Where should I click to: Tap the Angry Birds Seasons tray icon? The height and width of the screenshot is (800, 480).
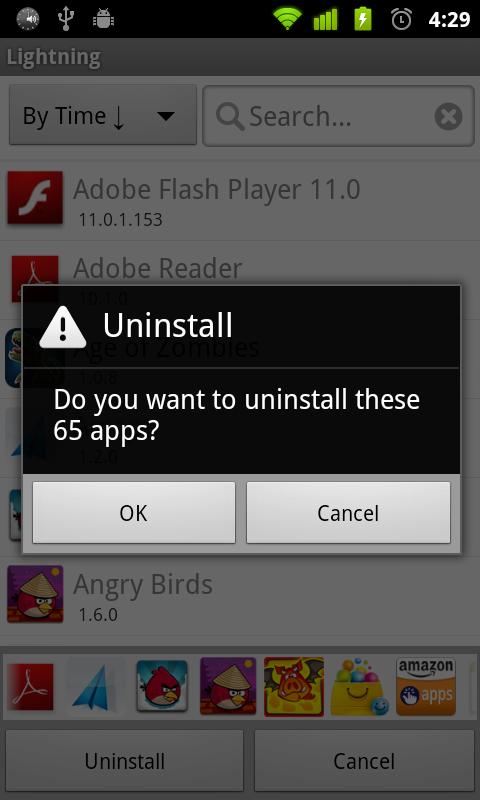228,686
